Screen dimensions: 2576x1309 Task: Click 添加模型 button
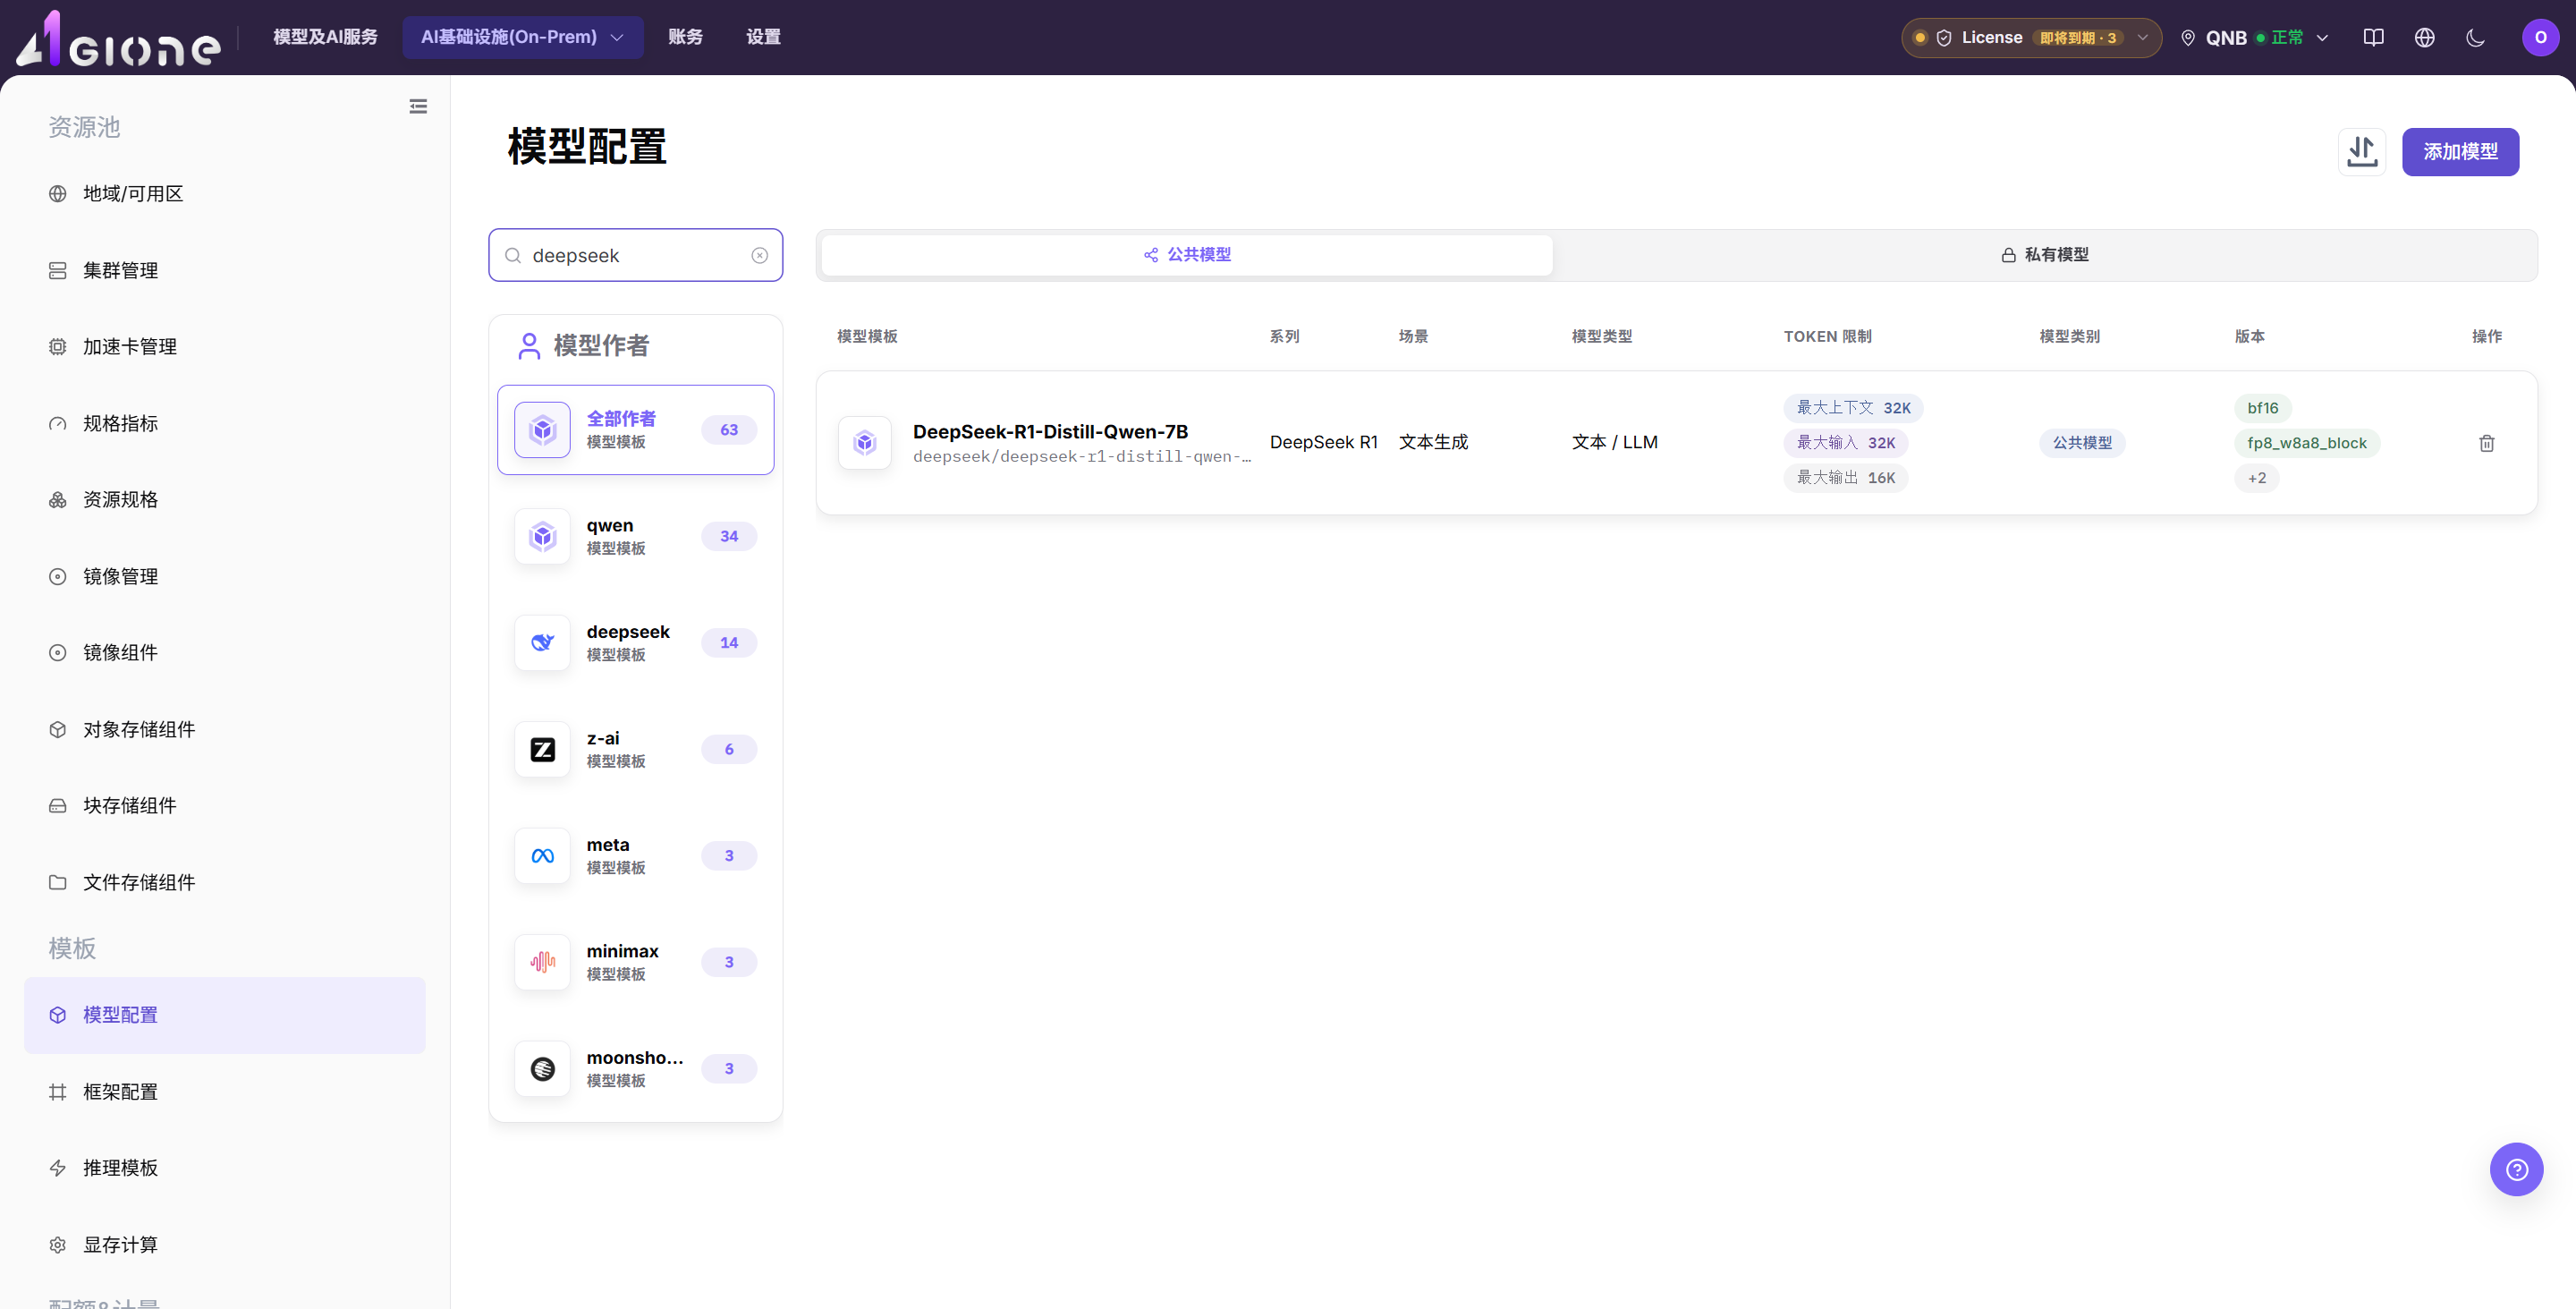click(2460, 152)
